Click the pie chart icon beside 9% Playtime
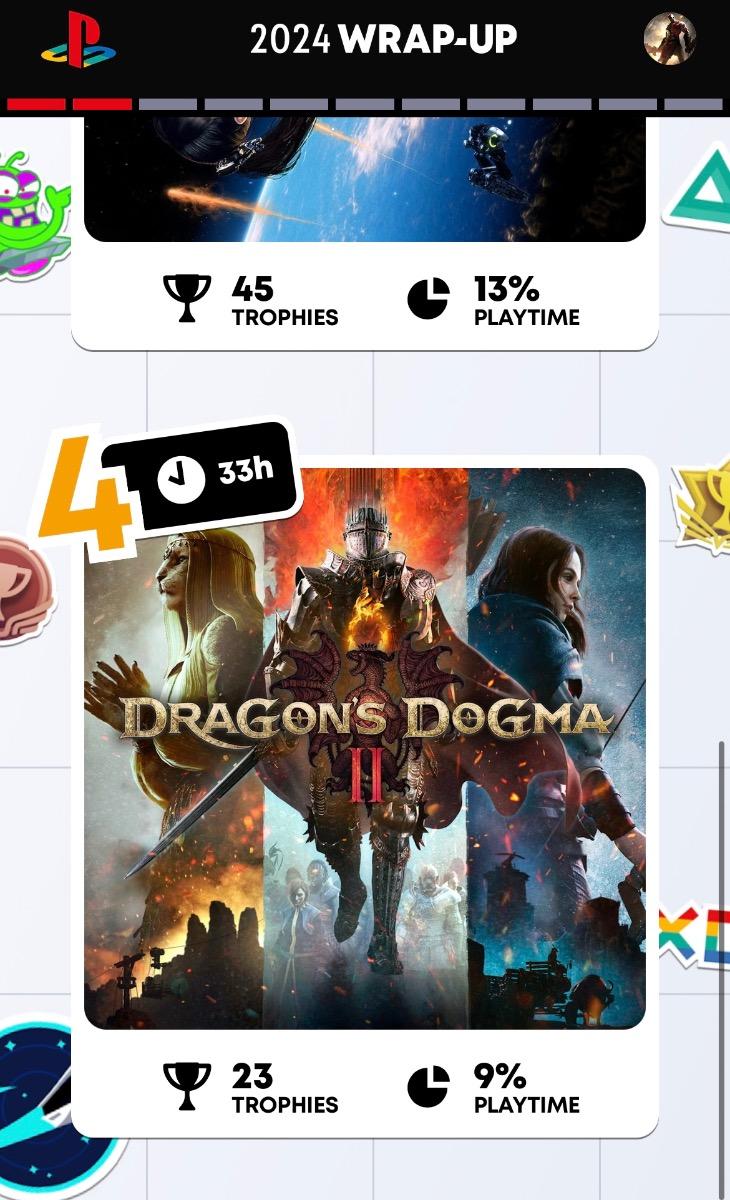The height and width of the screenshot is (1200, 730). (x=428, y=1086)
